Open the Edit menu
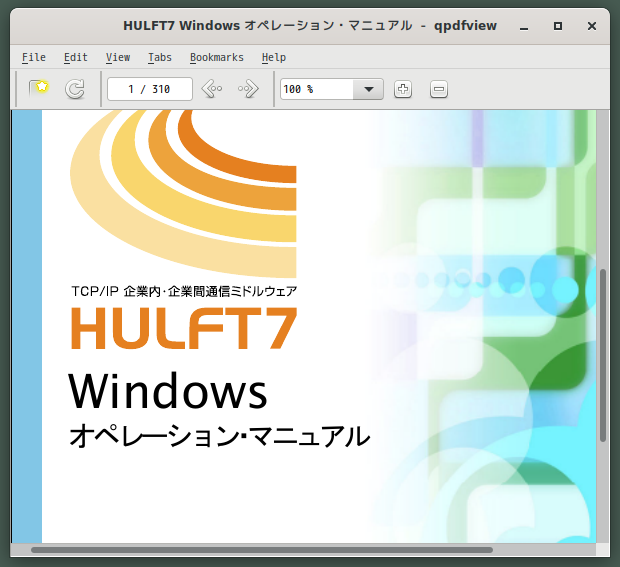The height and width of the screenshot is (567, 620). tap(76, 57)
